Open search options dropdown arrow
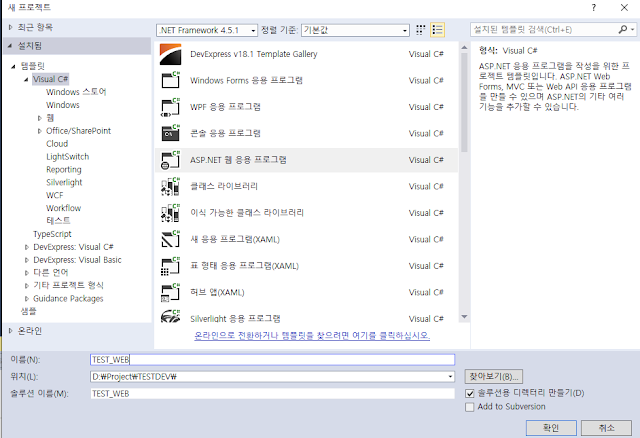This screenshot has width=640, height=438. [x=632, y=29]
